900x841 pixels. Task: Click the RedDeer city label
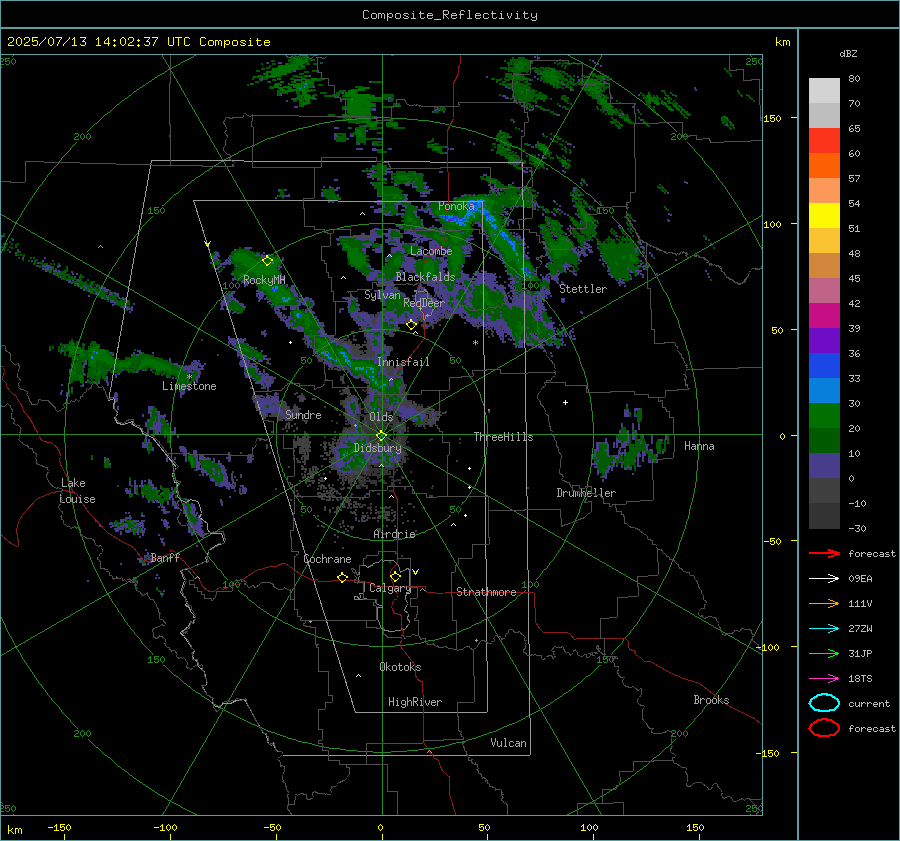pyautogui.click(x=424, y=303)
